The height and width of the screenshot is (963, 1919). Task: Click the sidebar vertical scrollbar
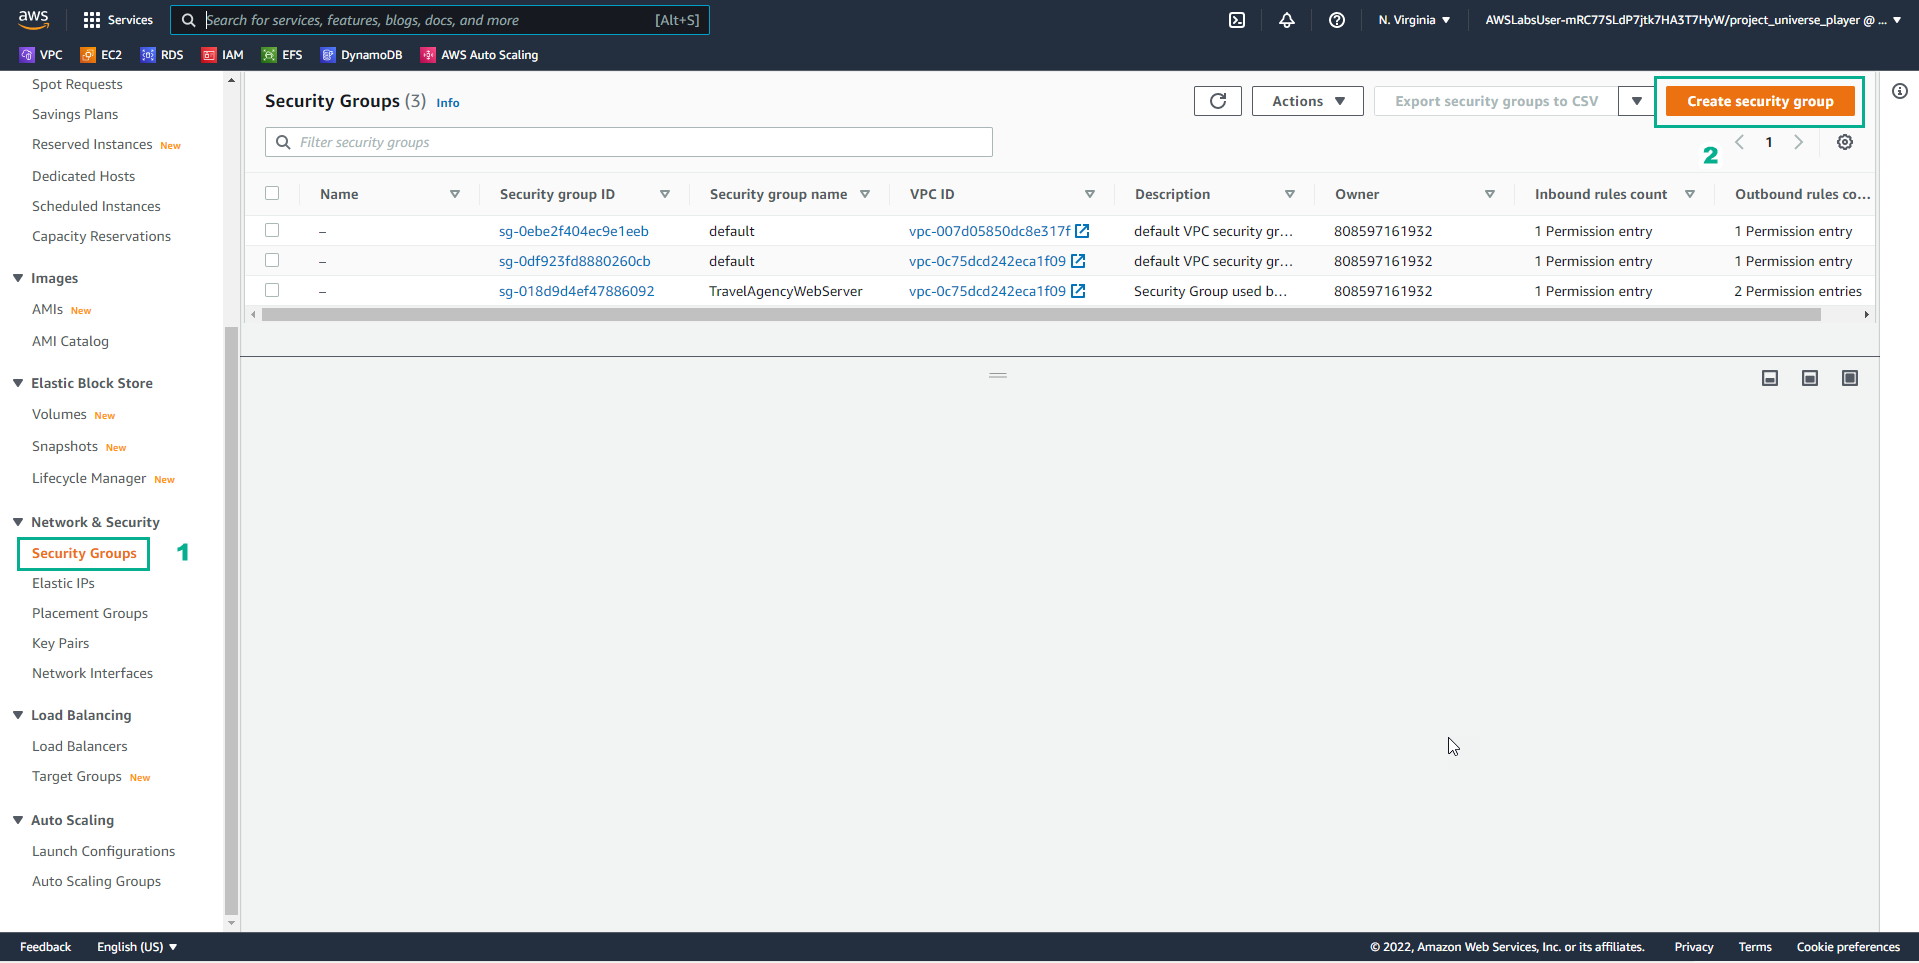(232, 620)
